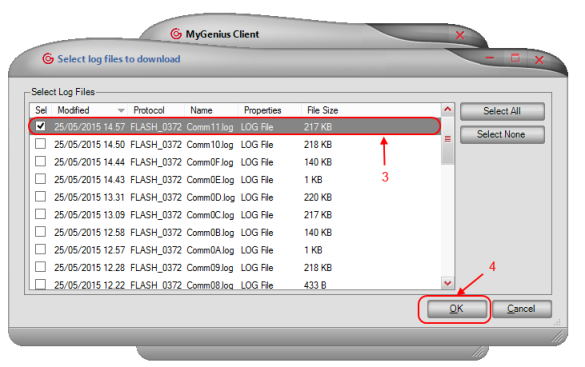
Task: Tick the Comm0D.log checkbox
Action: 40,196
